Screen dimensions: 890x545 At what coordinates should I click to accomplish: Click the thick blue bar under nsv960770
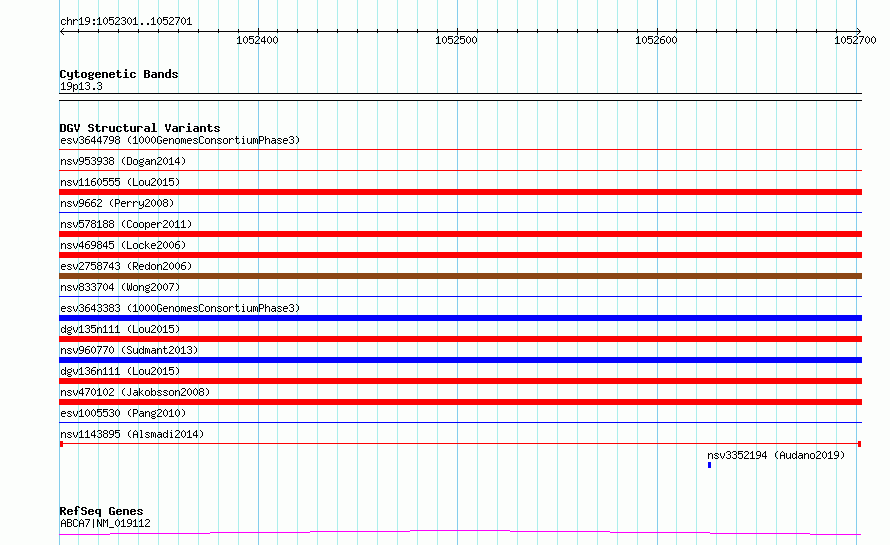click(460, 360)
